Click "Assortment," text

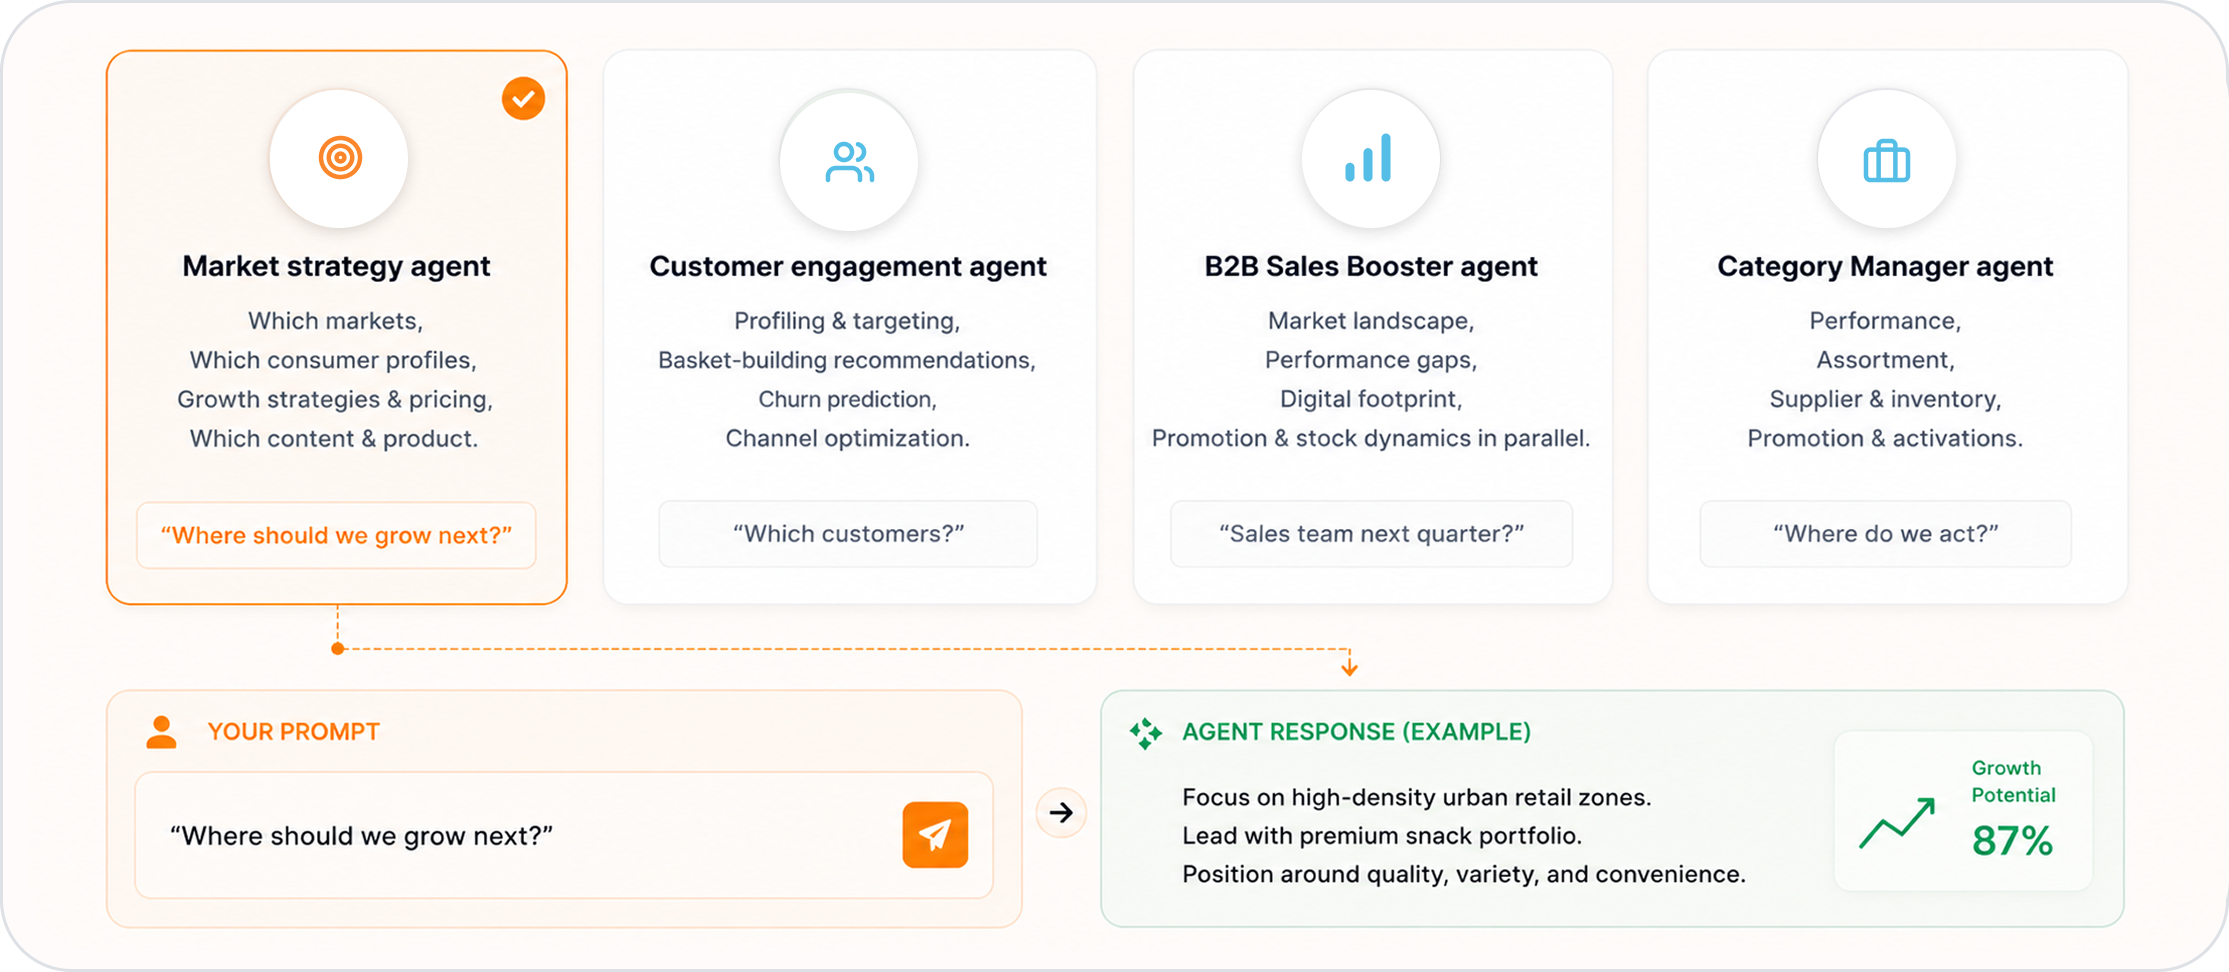pos(1885,360)
